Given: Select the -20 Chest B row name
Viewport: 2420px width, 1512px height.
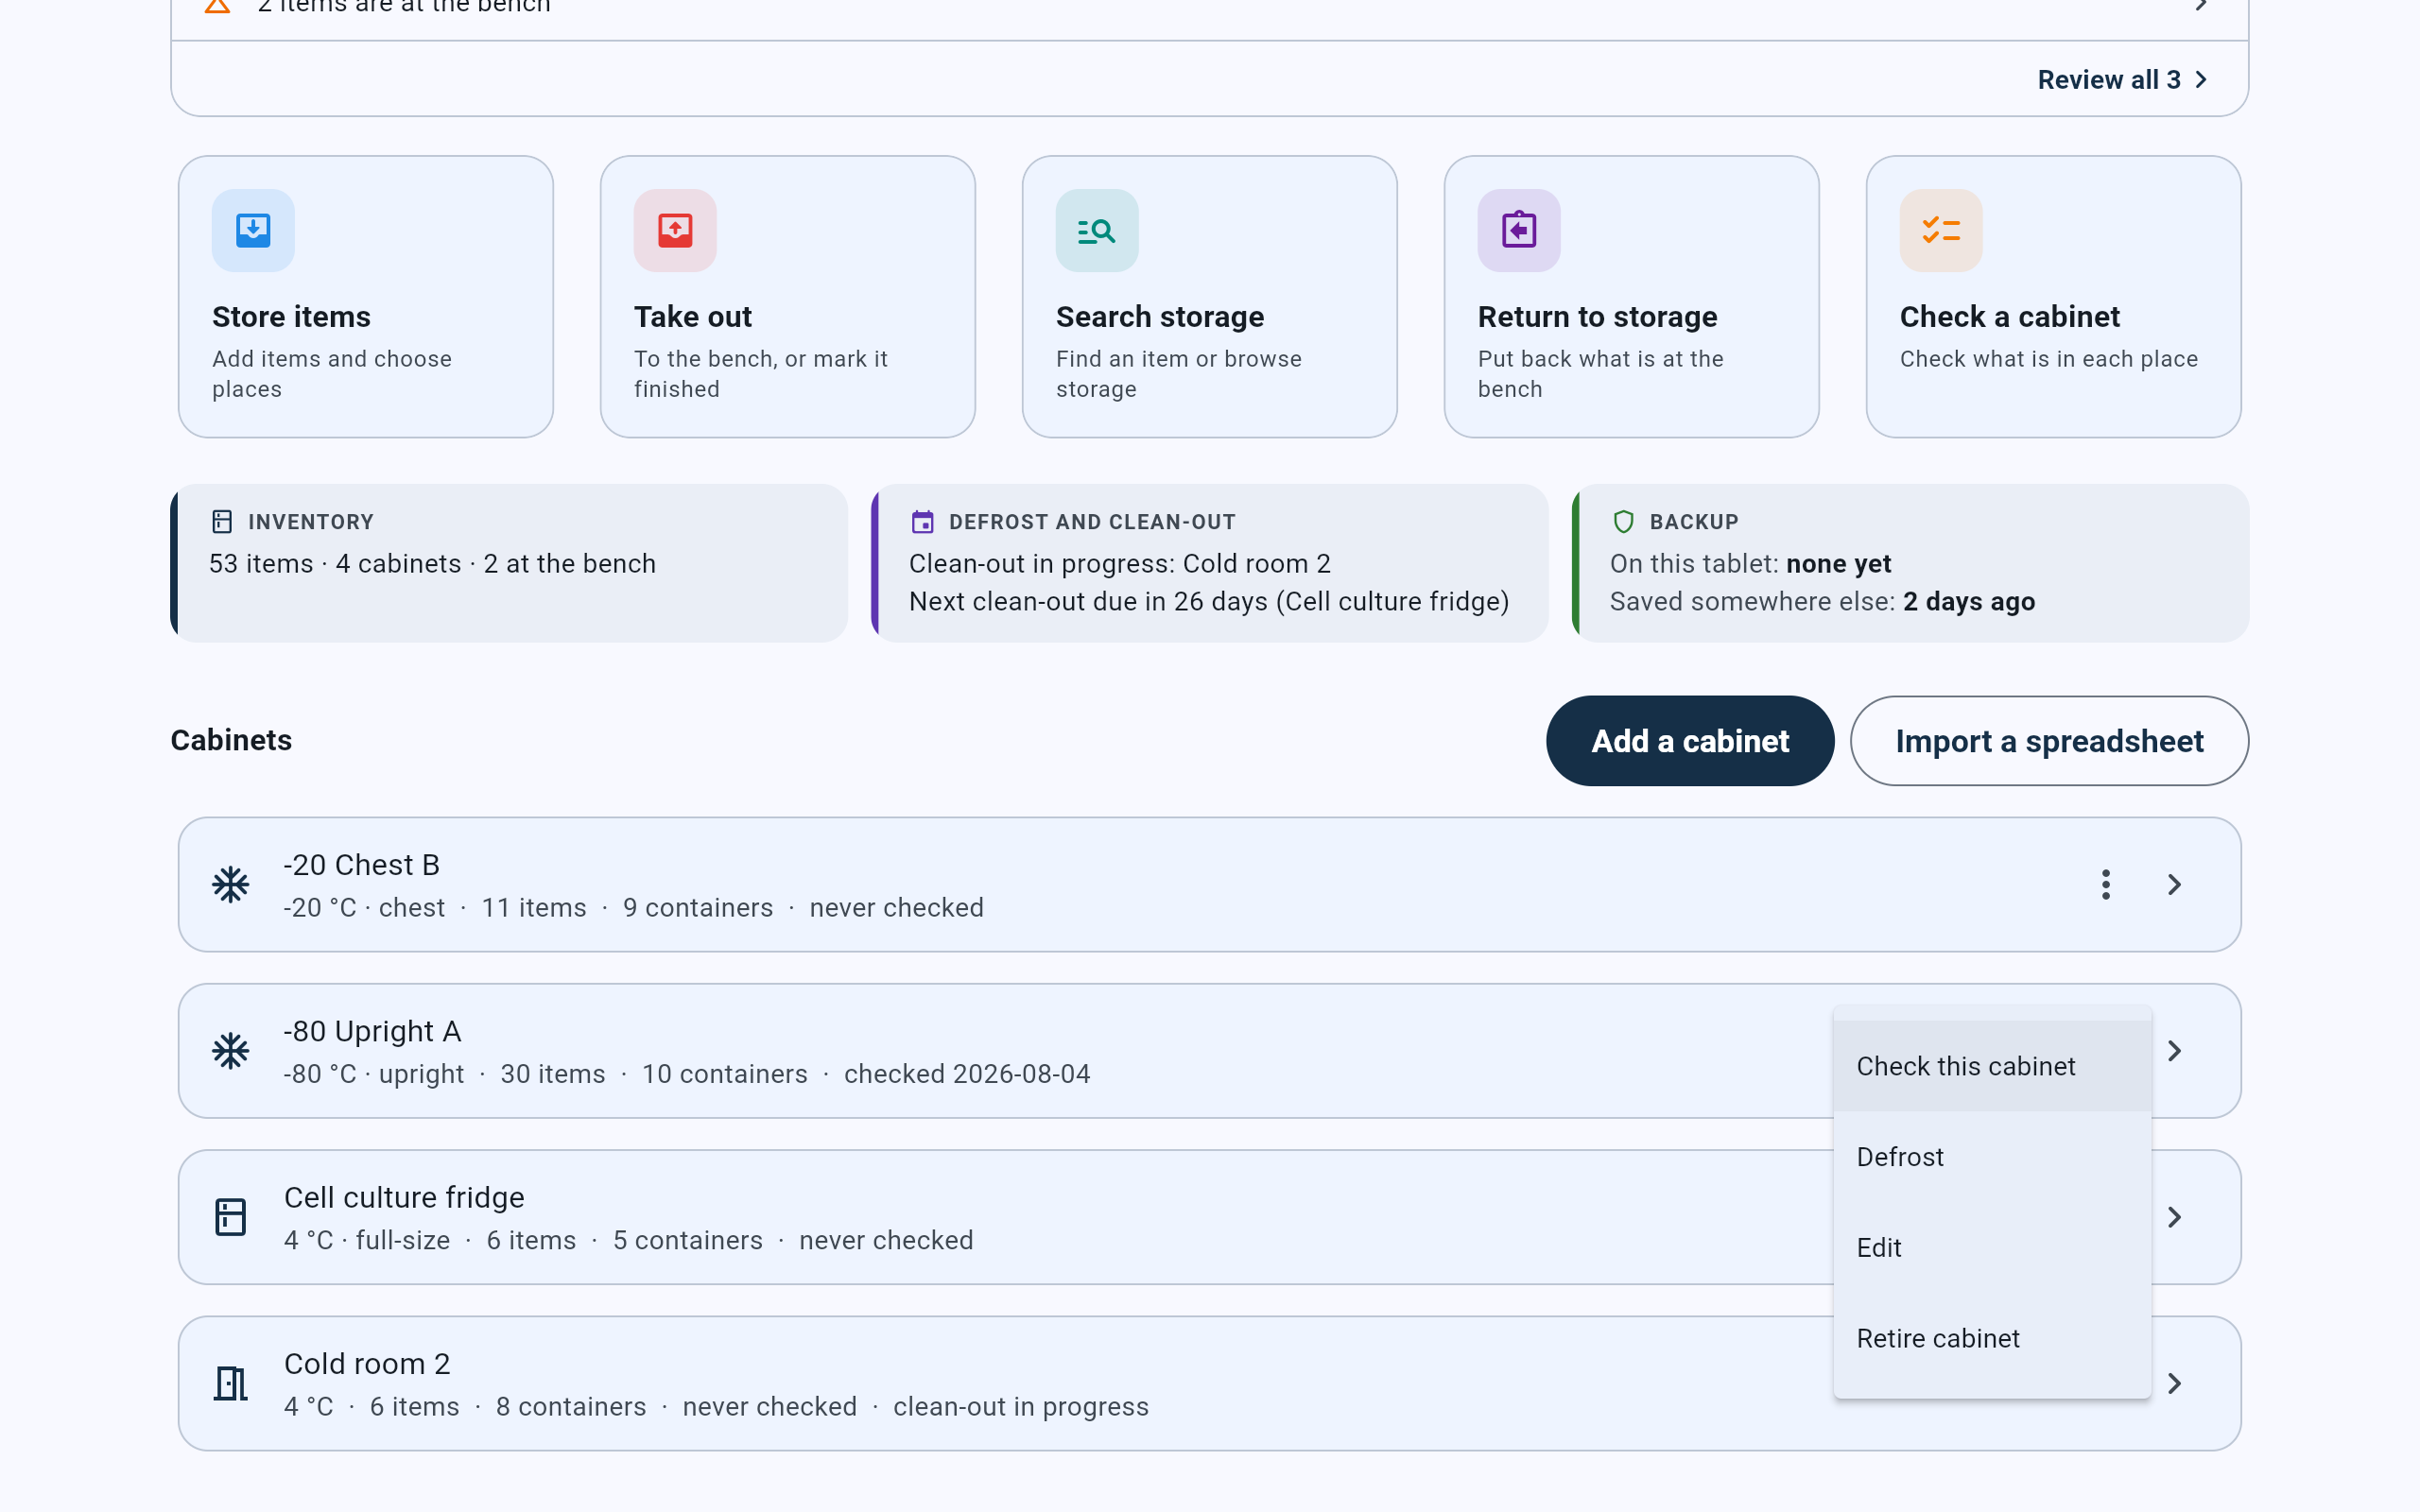Looking at the screenshot, I should [x=362, y=865].
